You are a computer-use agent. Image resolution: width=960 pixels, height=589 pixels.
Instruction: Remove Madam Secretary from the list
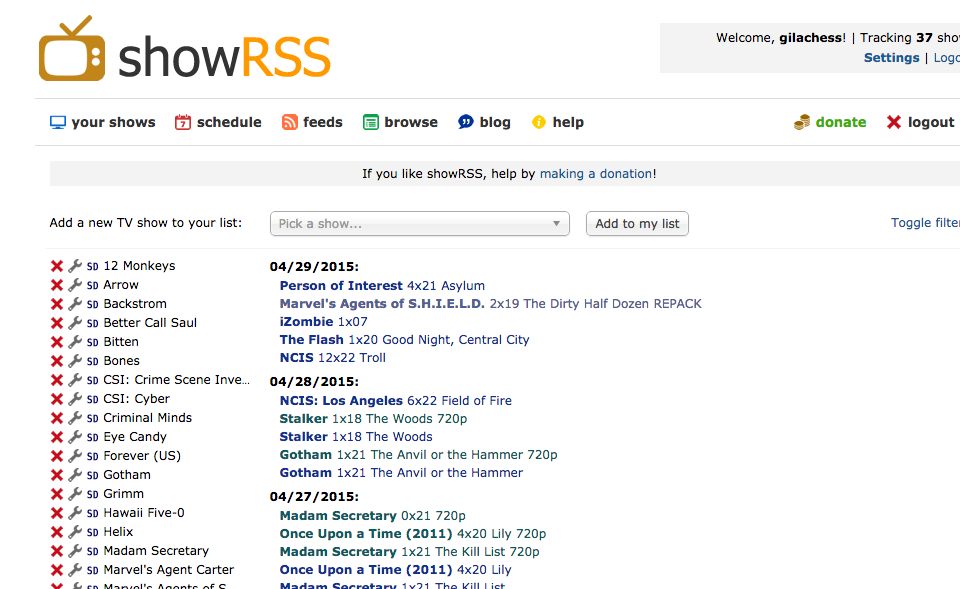[x=57, y=550]
